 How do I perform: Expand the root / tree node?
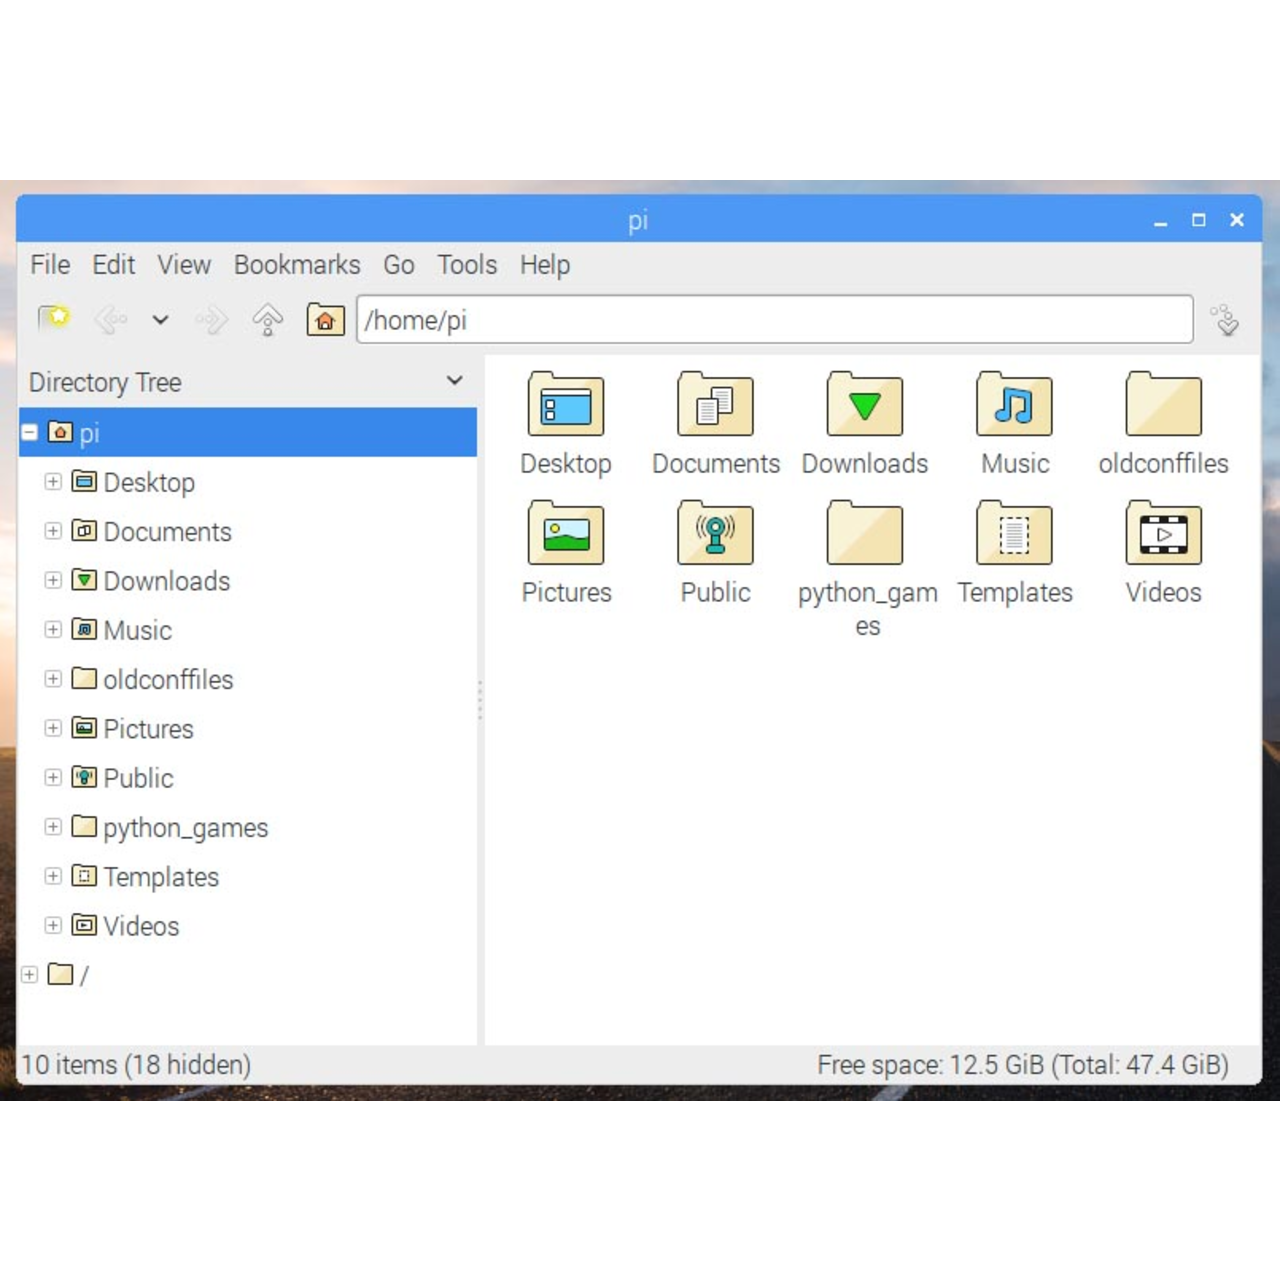[30, 974]
